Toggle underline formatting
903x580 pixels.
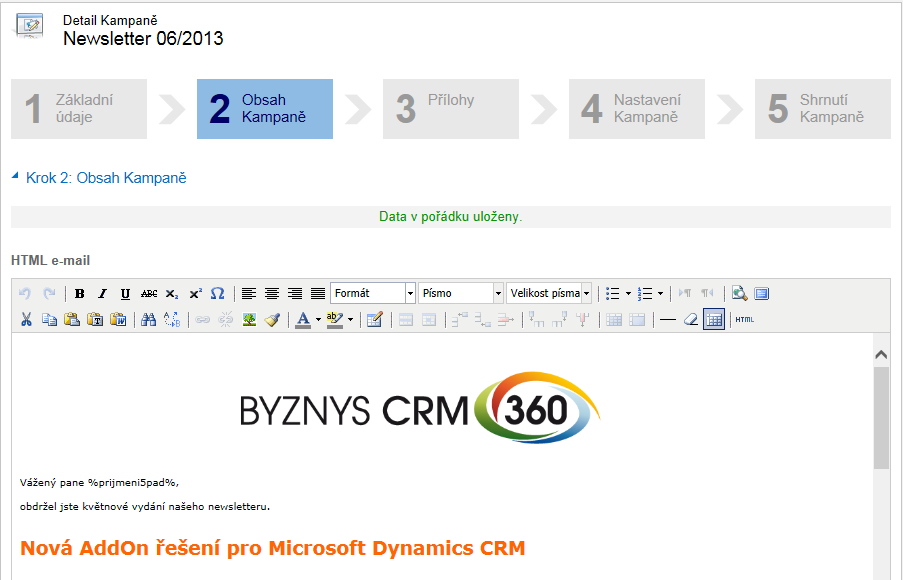click(x=125, y=293)
